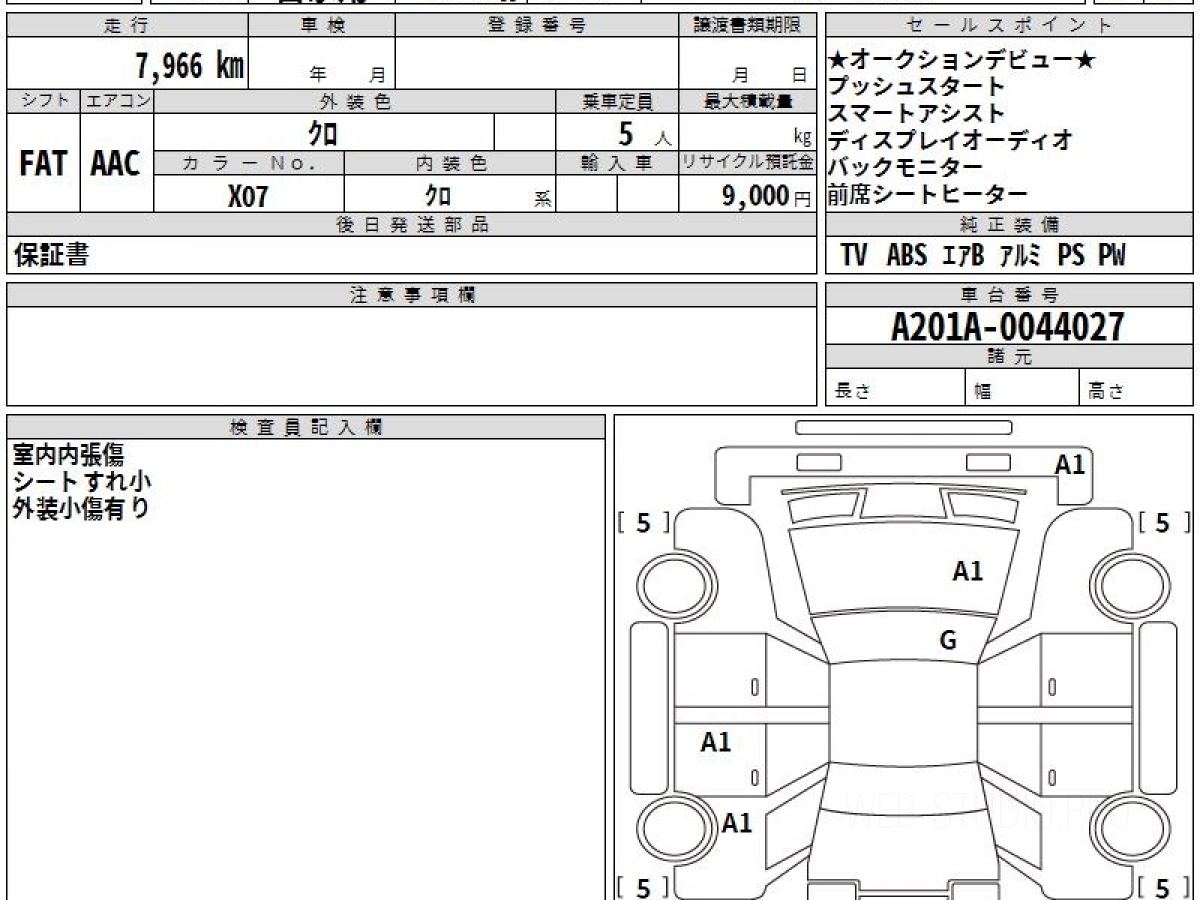Select the X07 color code

pos(248,196)
